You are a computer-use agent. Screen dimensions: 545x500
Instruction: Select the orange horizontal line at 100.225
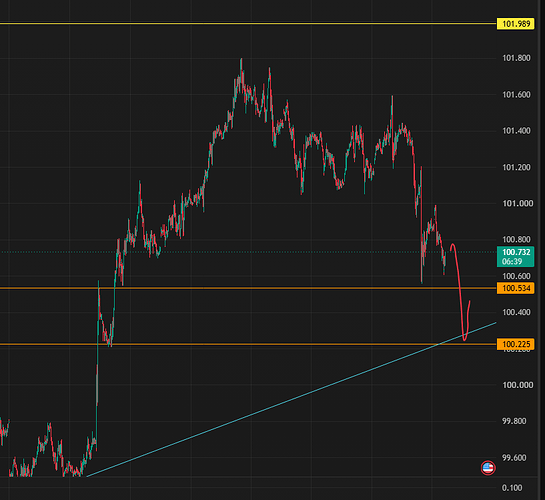click(248, 344)
